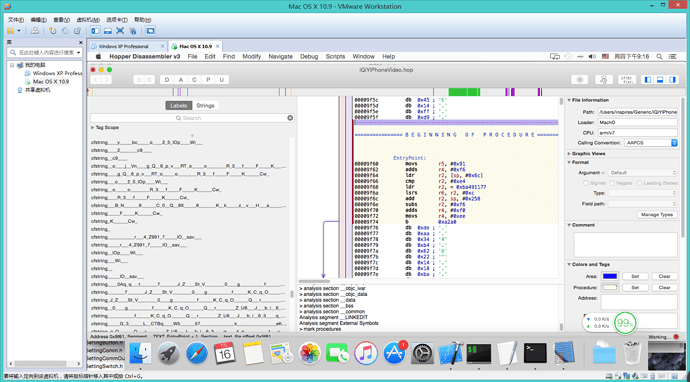Click Clear button for Procedure color
Image resolution: width=690 pixels, height=382 pixels.
click(x=664, y=287)
